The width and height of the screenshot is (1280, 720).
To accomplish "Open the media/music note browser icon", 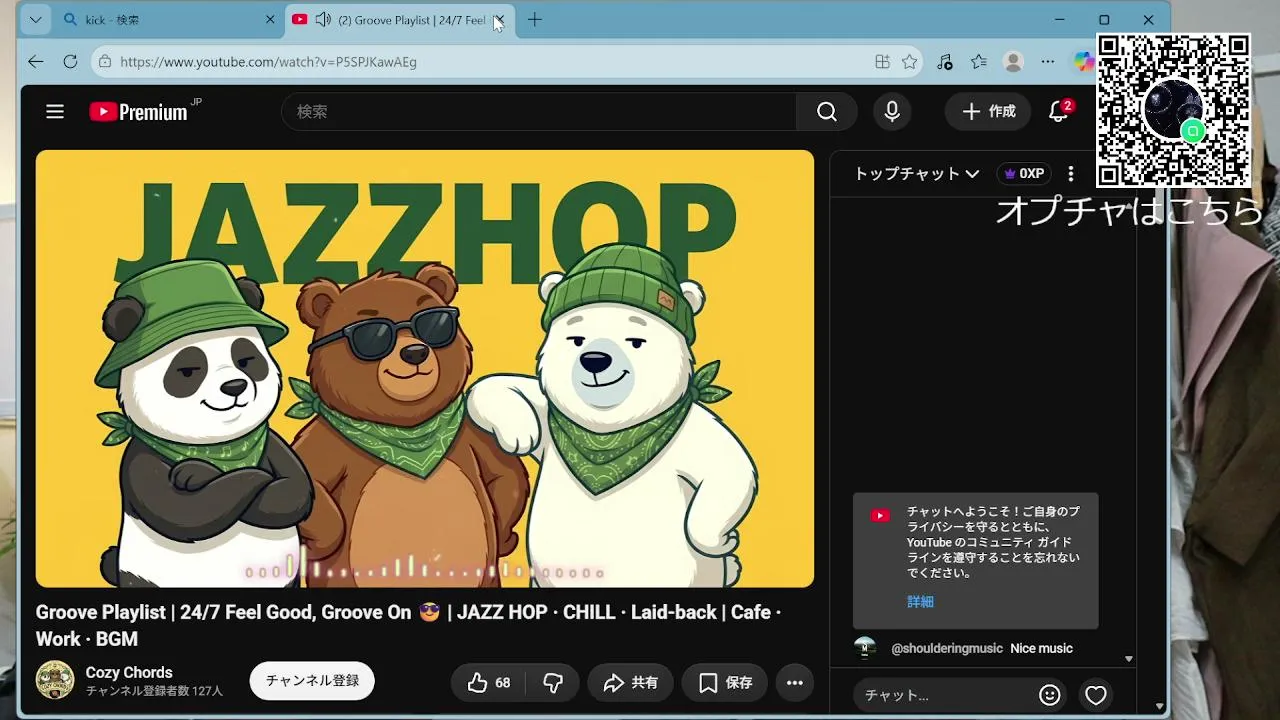I will (x=945, y=62).
